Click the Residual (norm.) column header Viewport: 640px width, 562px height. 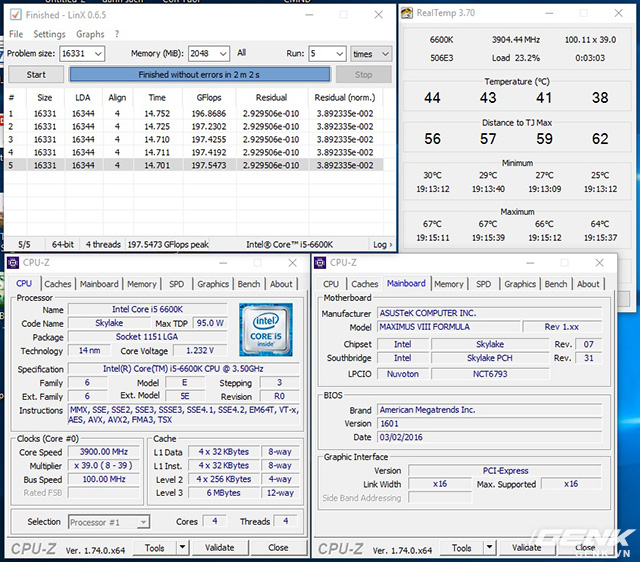pos(345,98)
